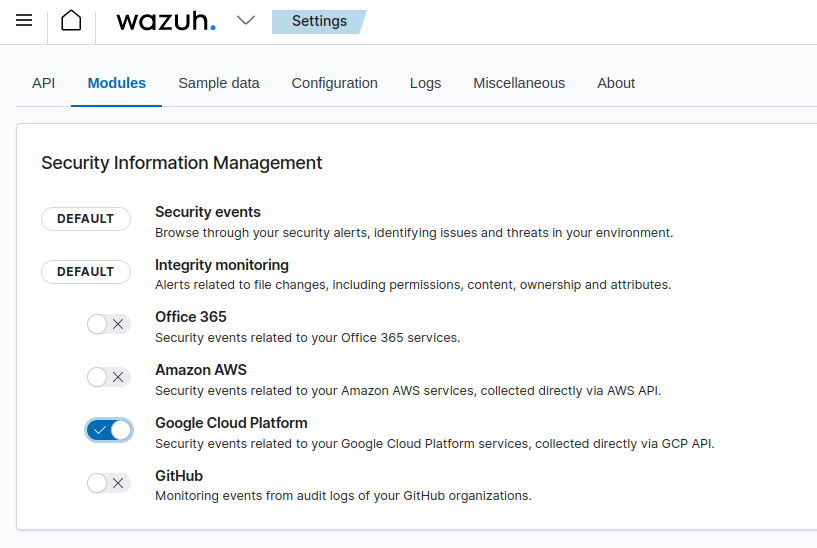
Task: Go to the home icon
Action: click(71, 21)
